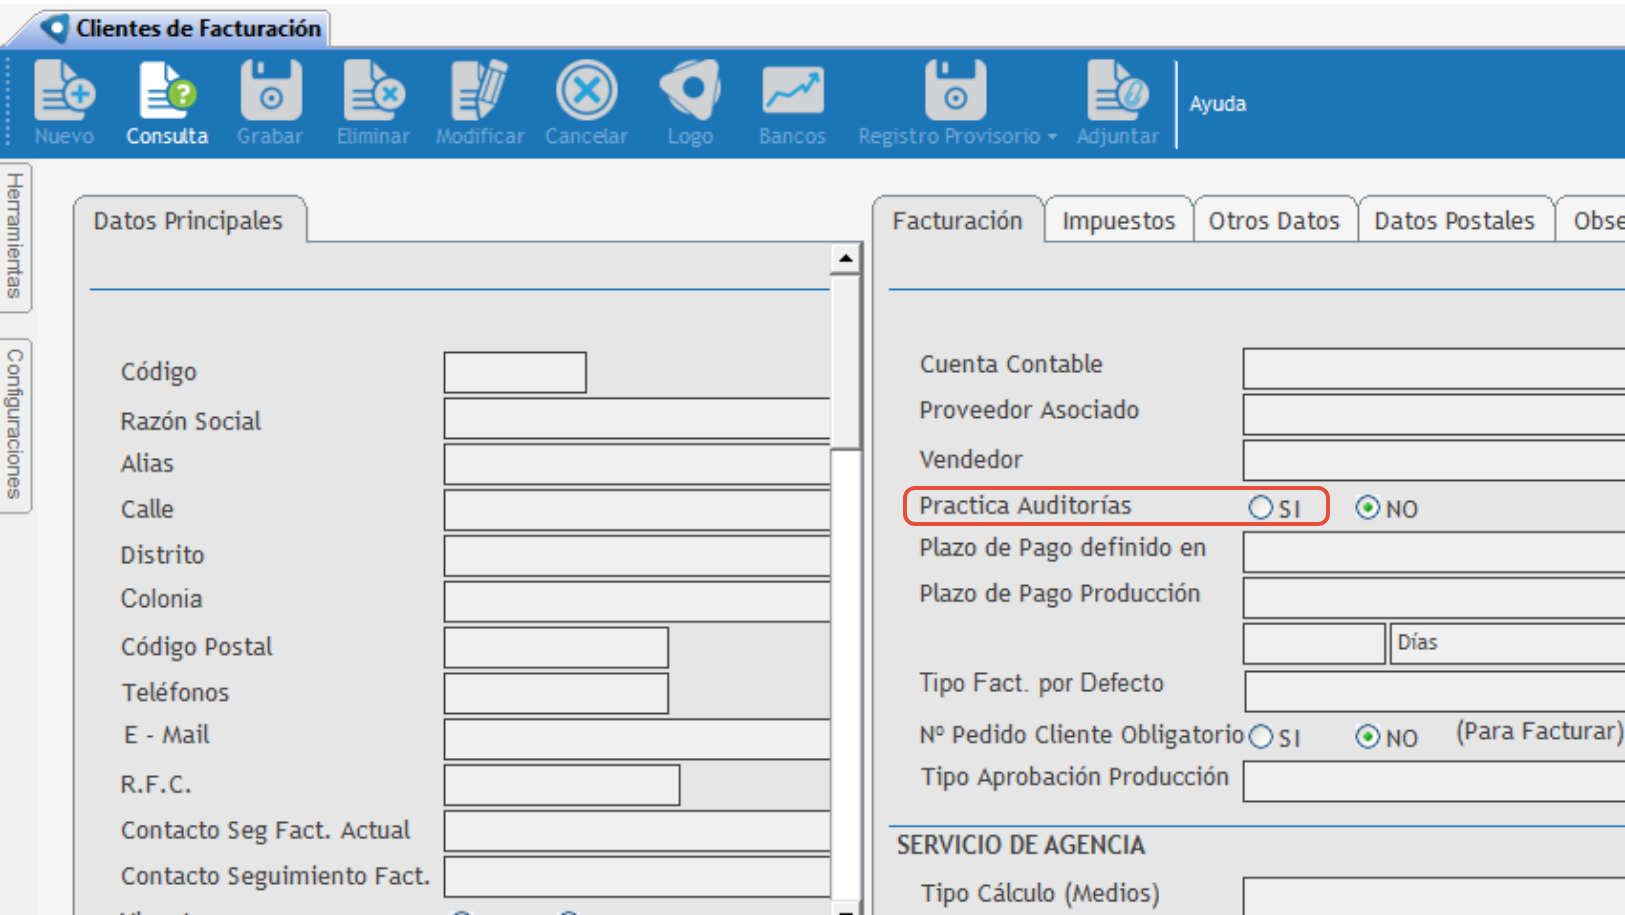The height and width of the screenshot is (915, 1625).
Task: Open the Herramientas side panel tab
Action: (x=15, y=237)
